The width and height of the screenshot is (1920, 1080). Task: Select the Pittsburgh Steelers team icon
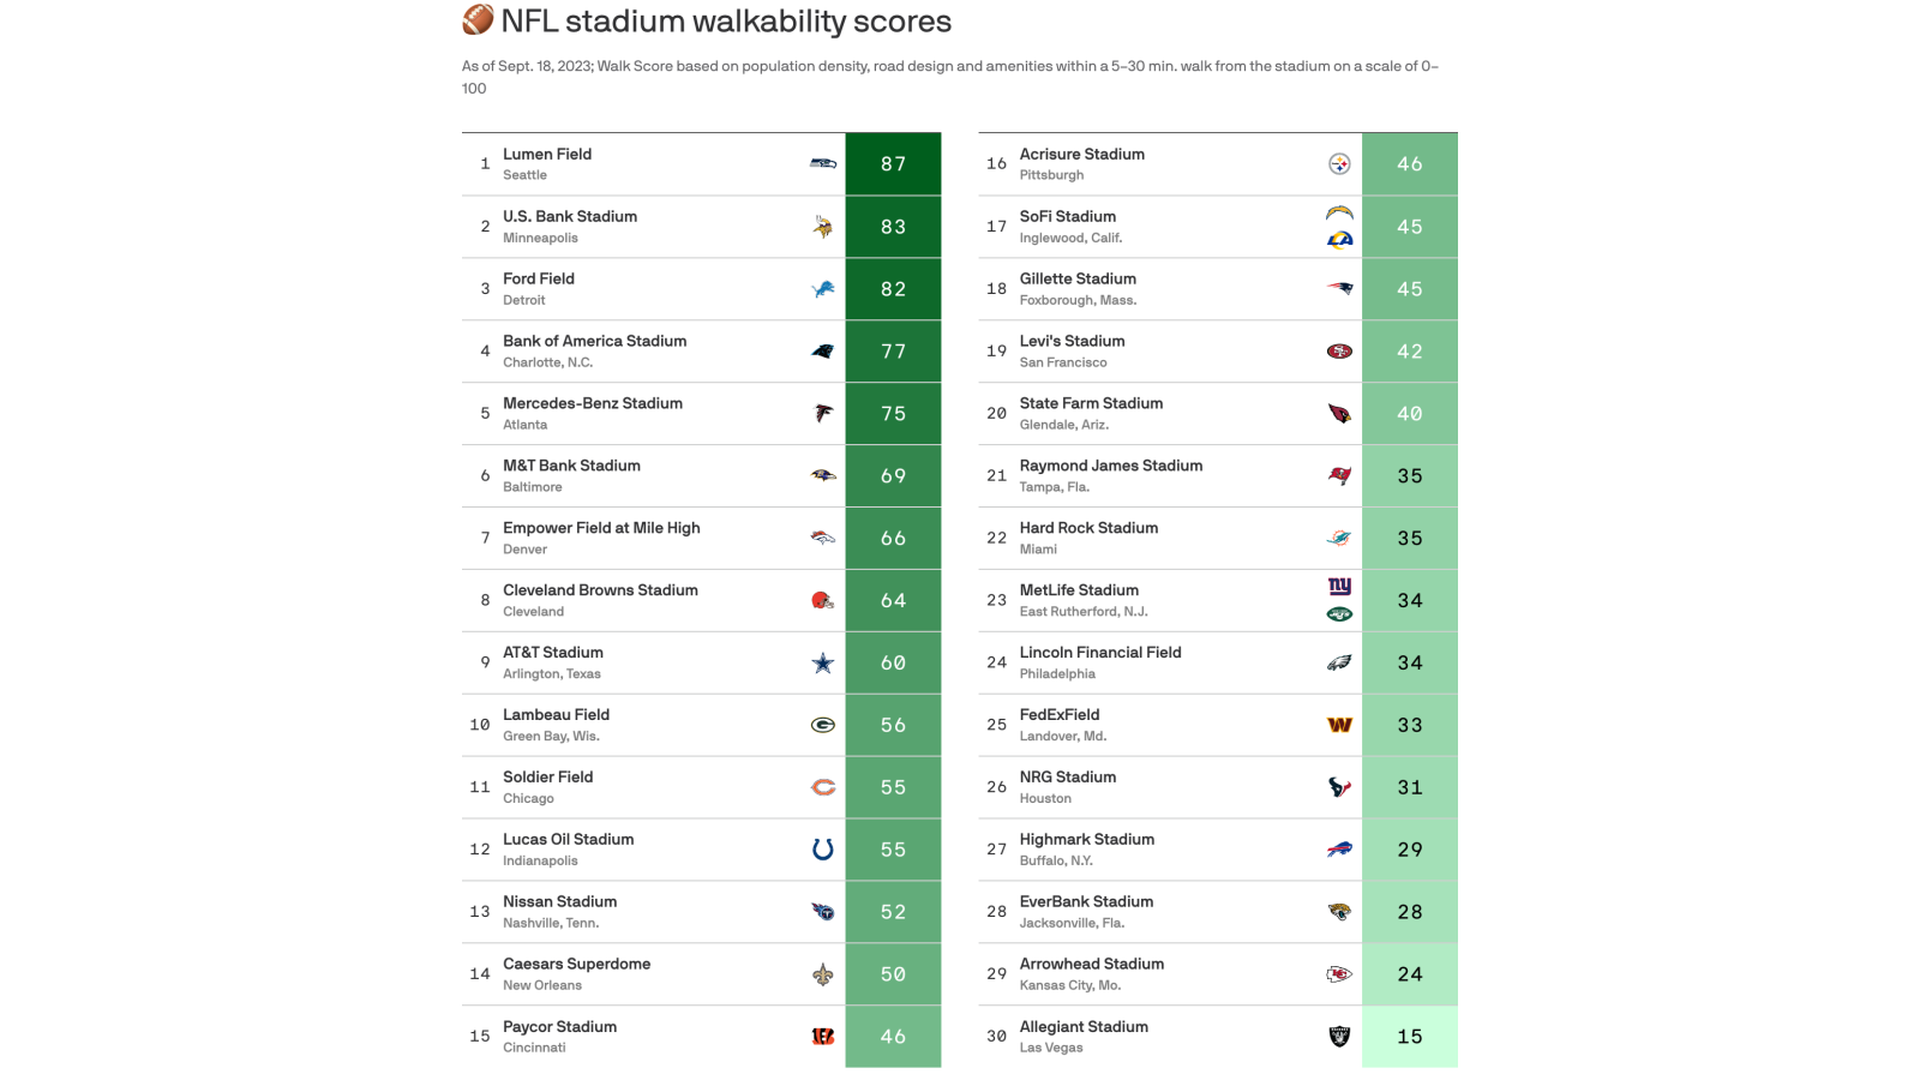point(1336,164)
